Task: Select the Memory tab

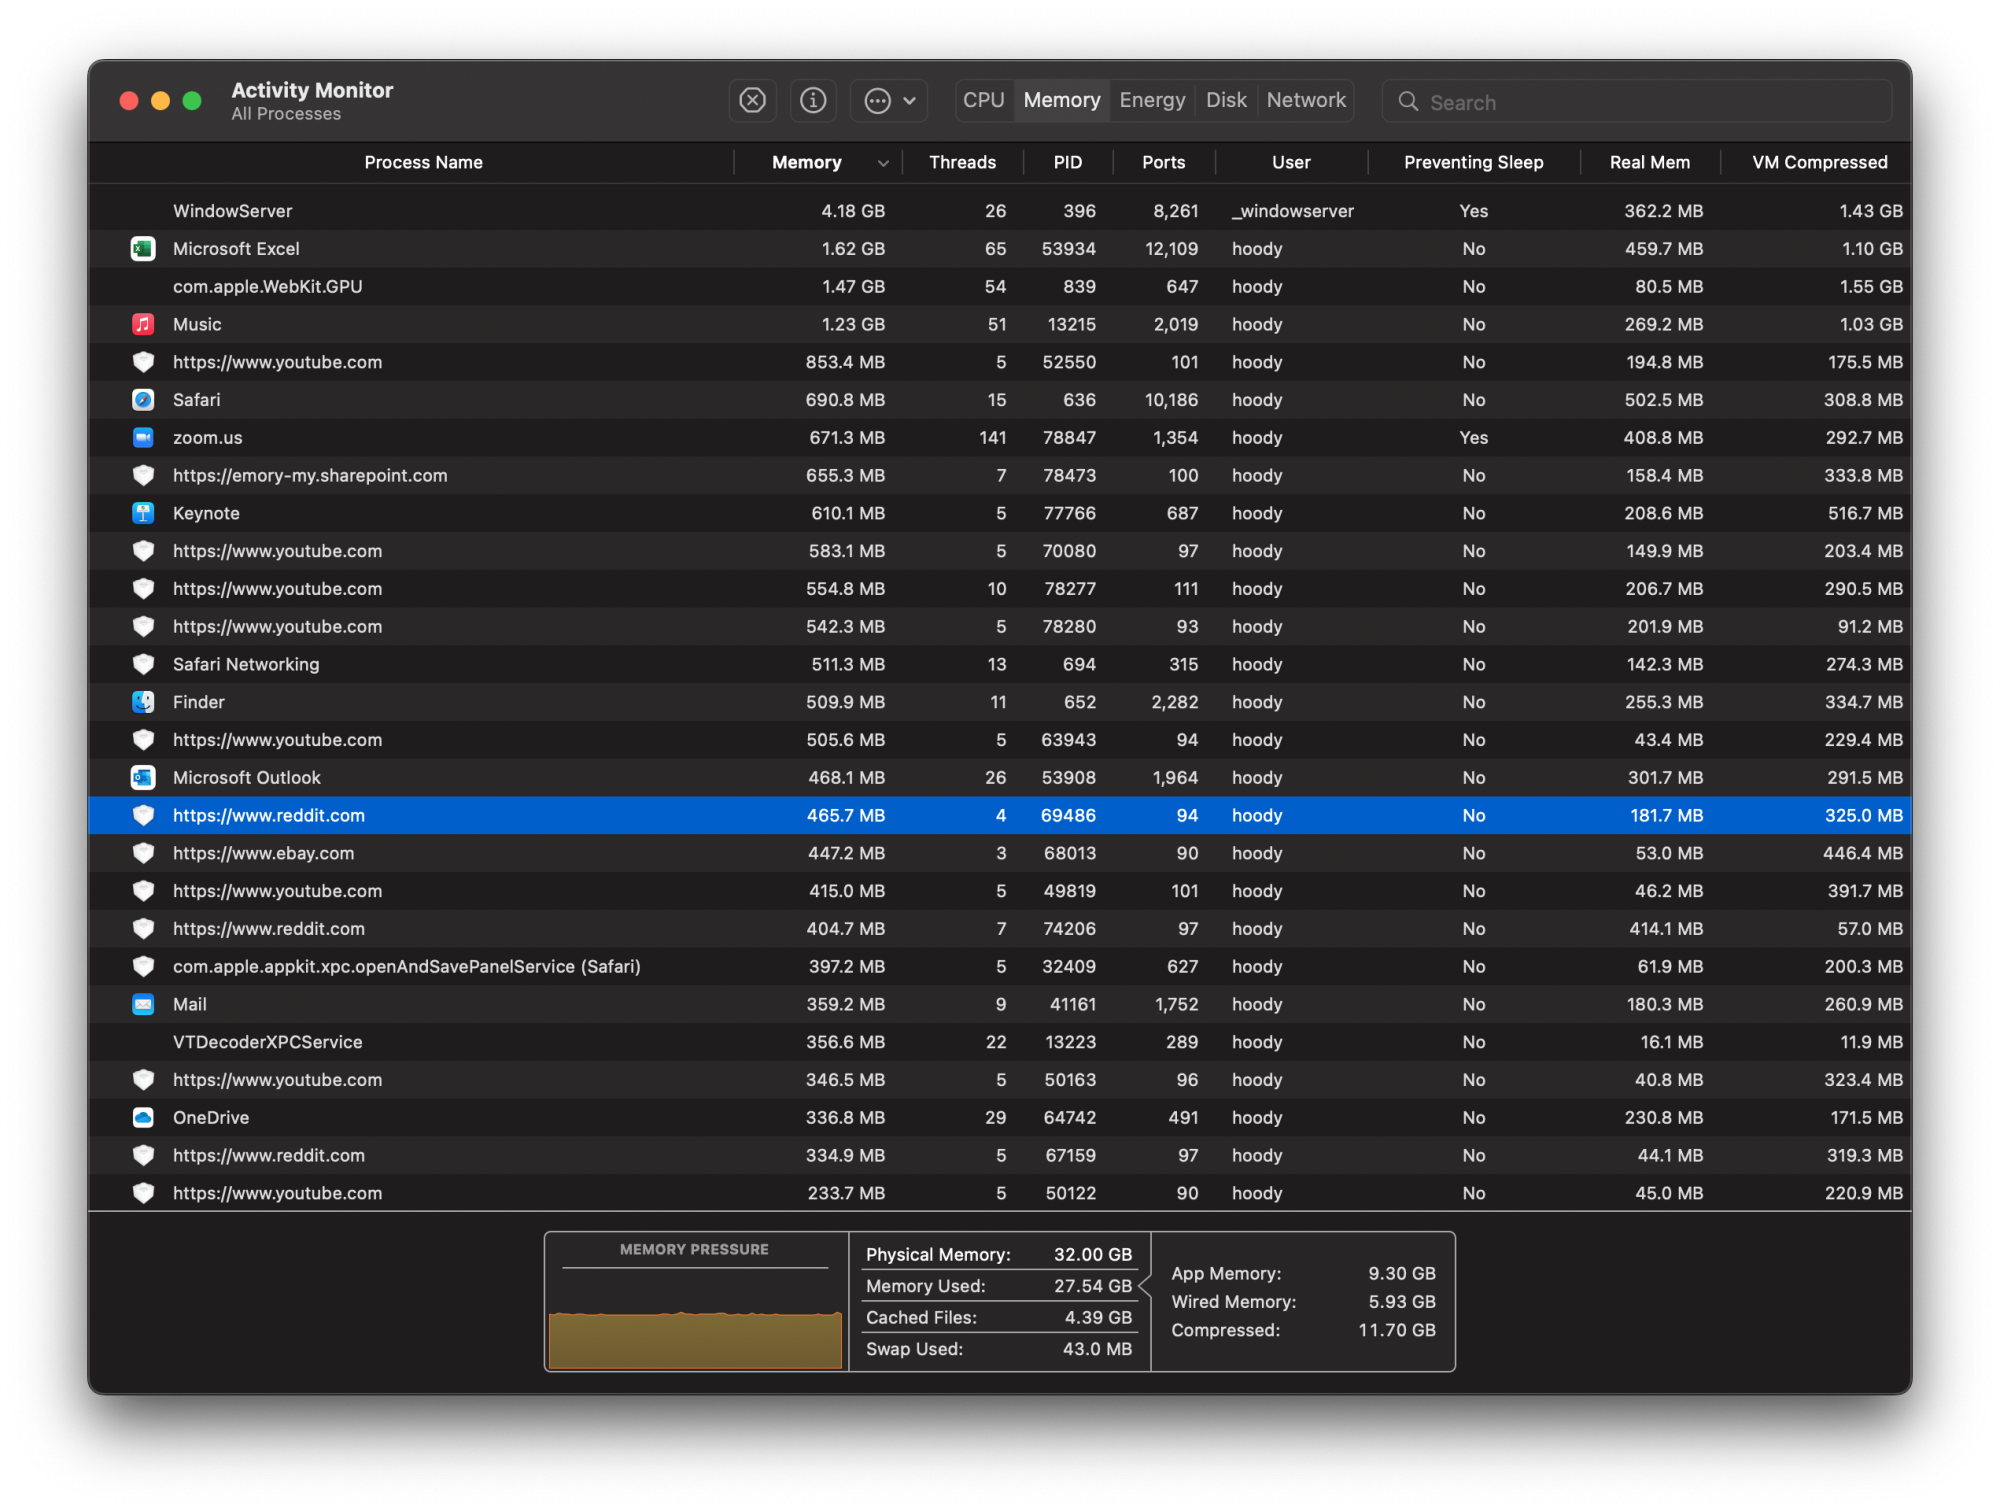Action: [1062, 100]
